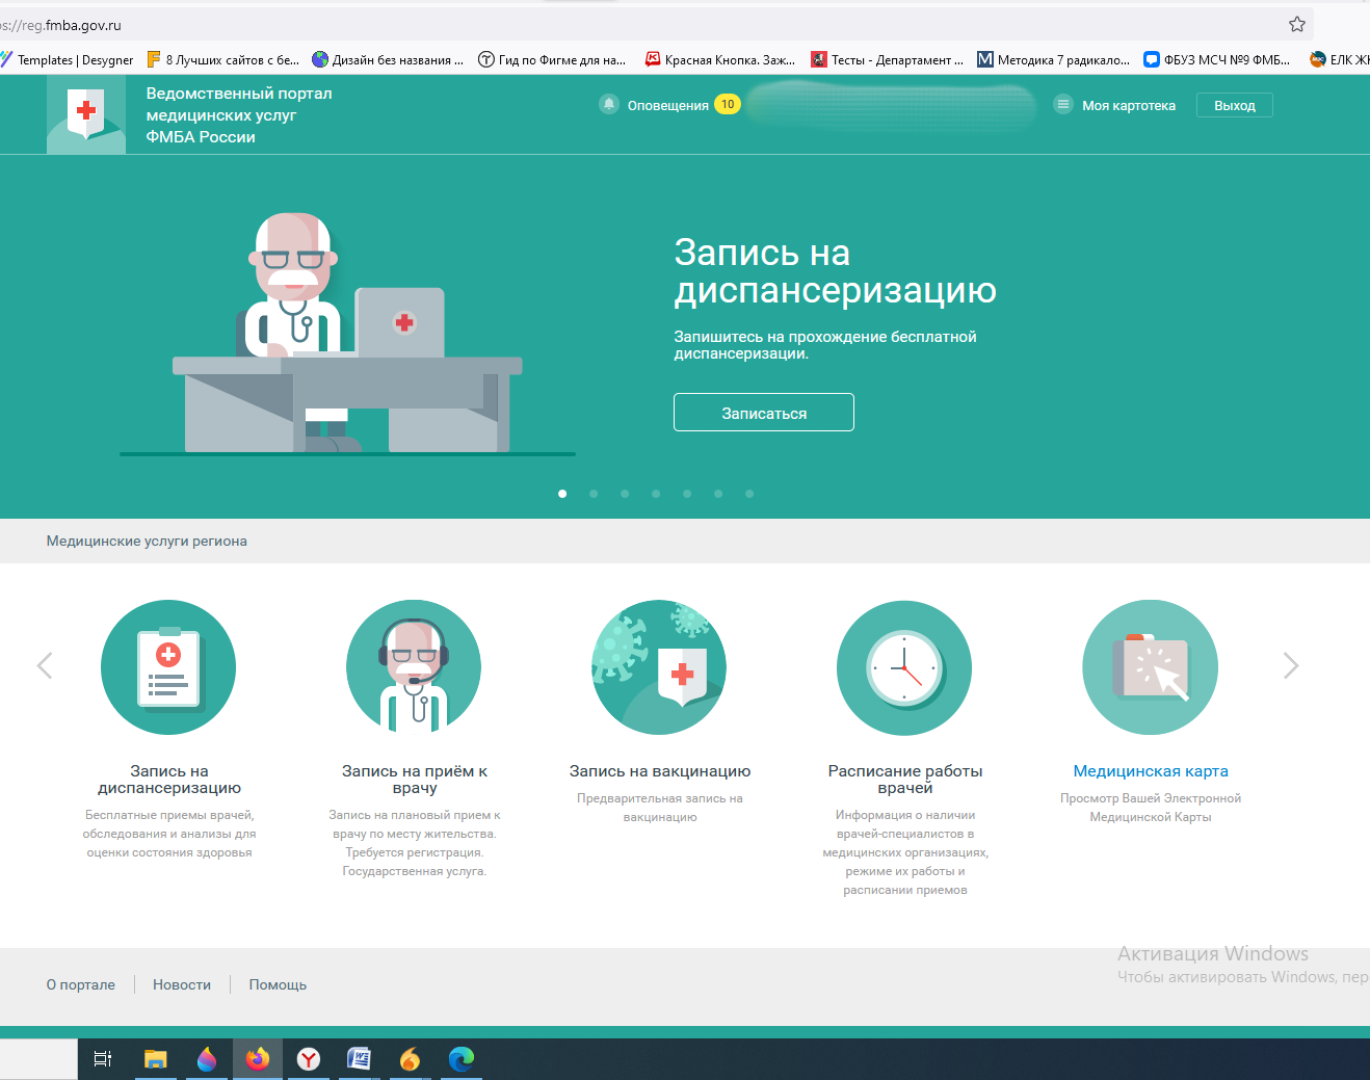
Task: Select the last banner slide dot
Action: (x=749, y=493)
